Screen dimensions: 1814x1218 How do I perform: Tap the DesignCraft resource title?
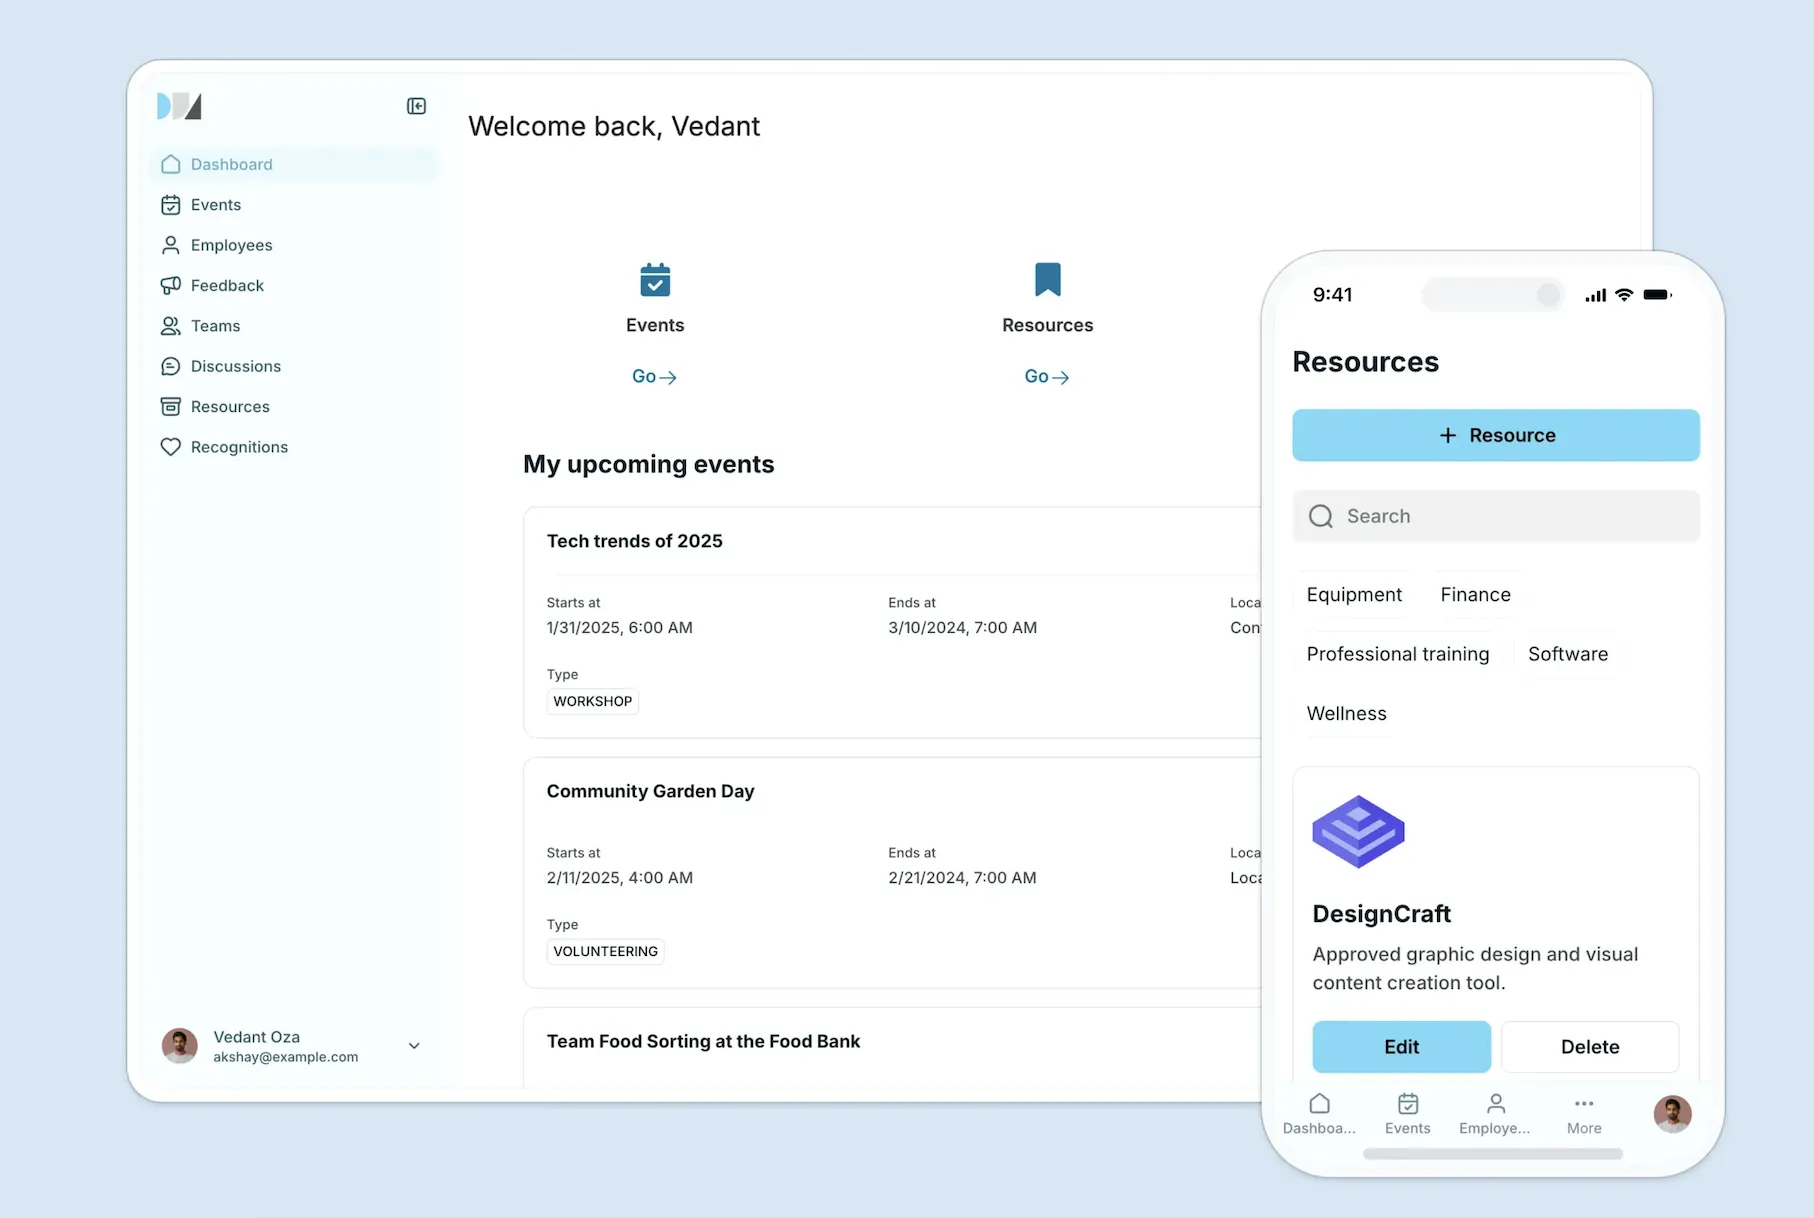click(1381, 914)
